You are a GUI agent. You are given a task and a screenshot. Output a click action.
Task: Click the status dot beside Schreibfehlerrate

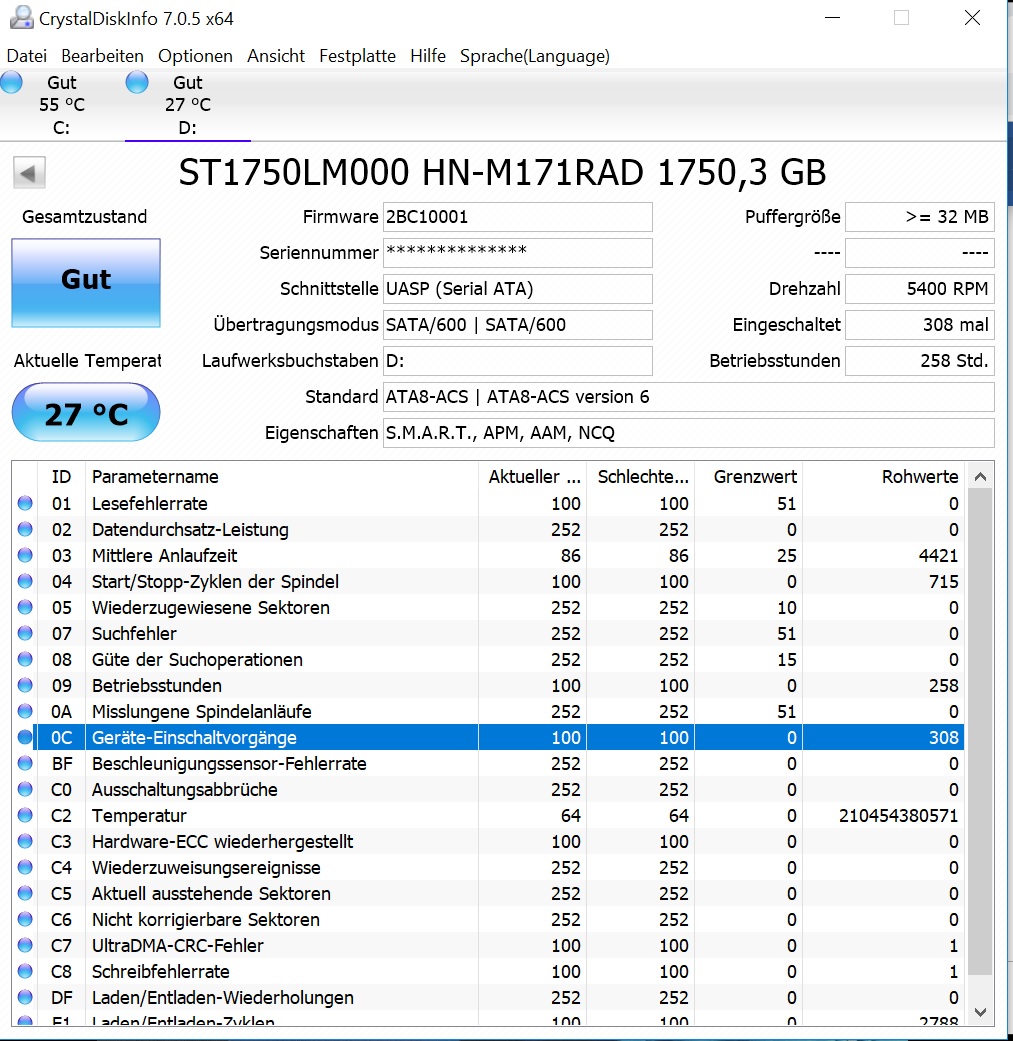point(24,971)
